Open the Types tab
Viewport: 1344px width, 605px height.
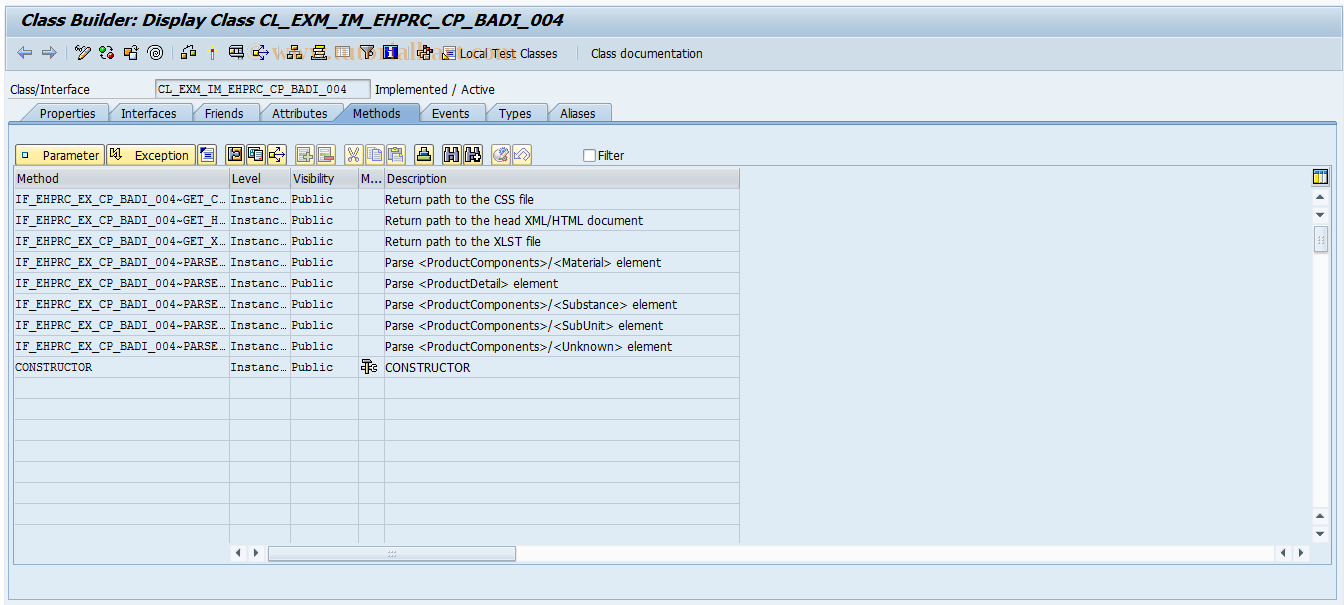coord(515,113)
